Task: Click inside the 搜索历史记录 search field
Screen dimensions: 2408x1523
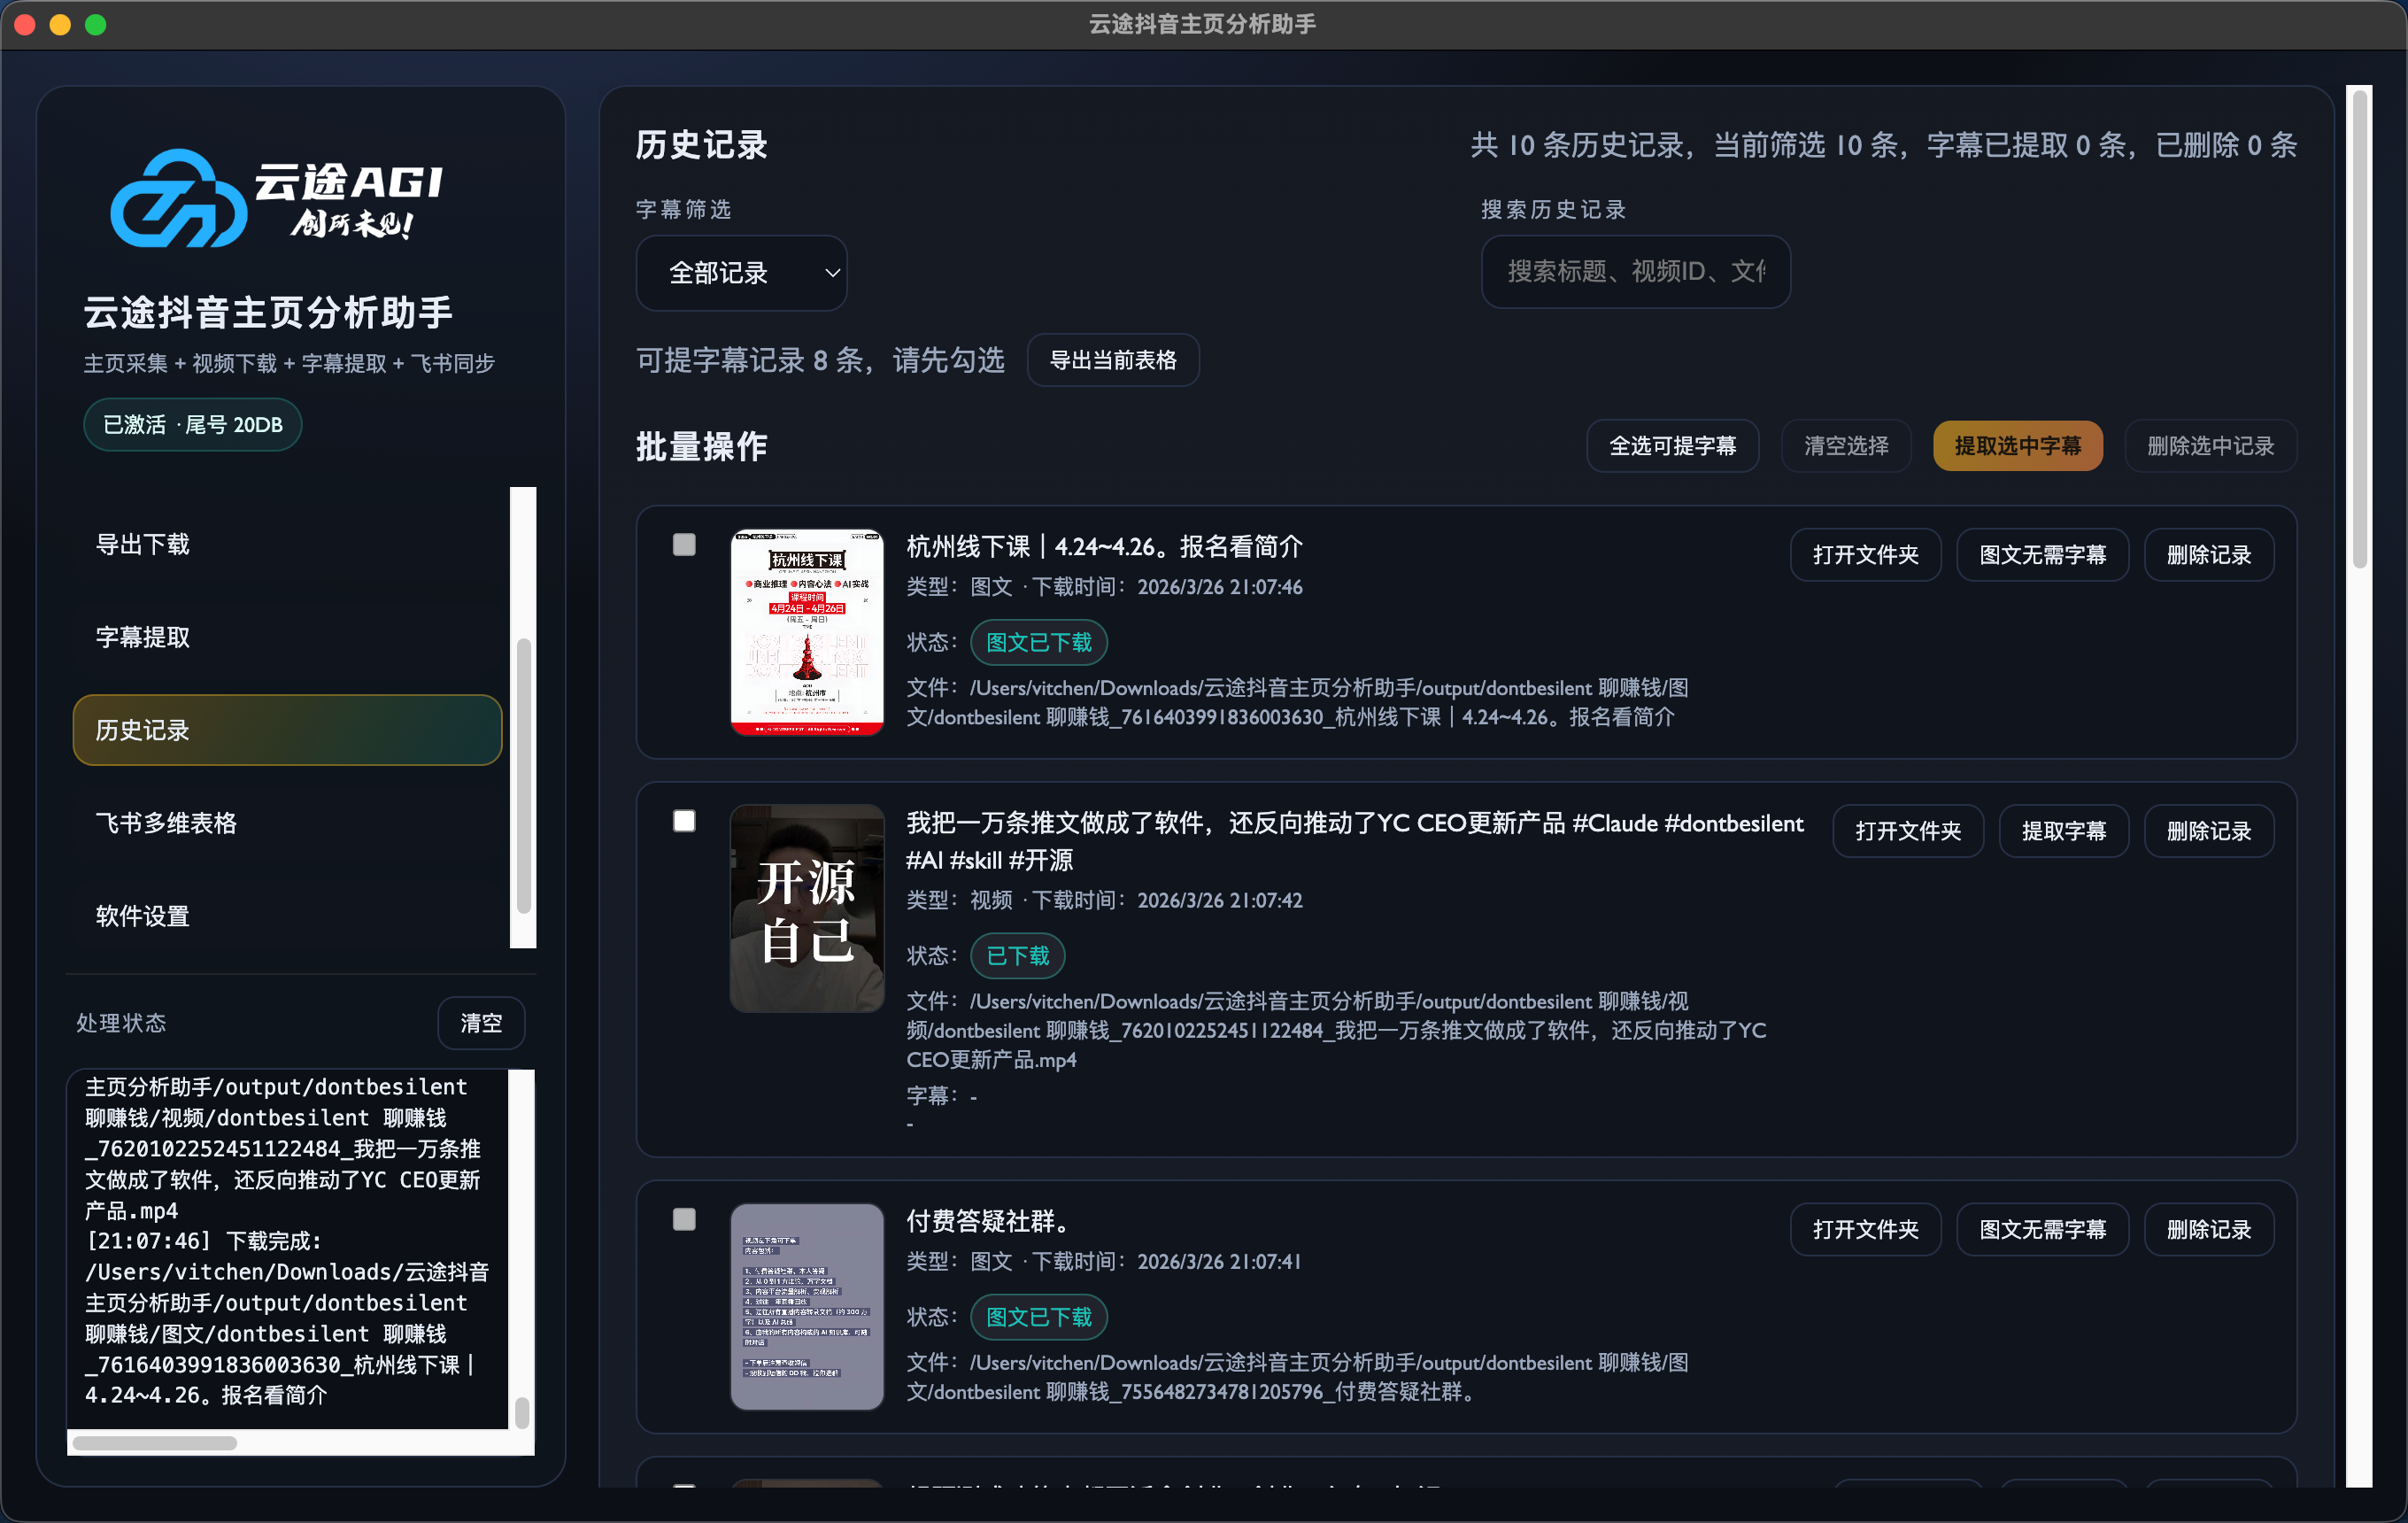Action: pyautogui.click(x=1634, y=272)
